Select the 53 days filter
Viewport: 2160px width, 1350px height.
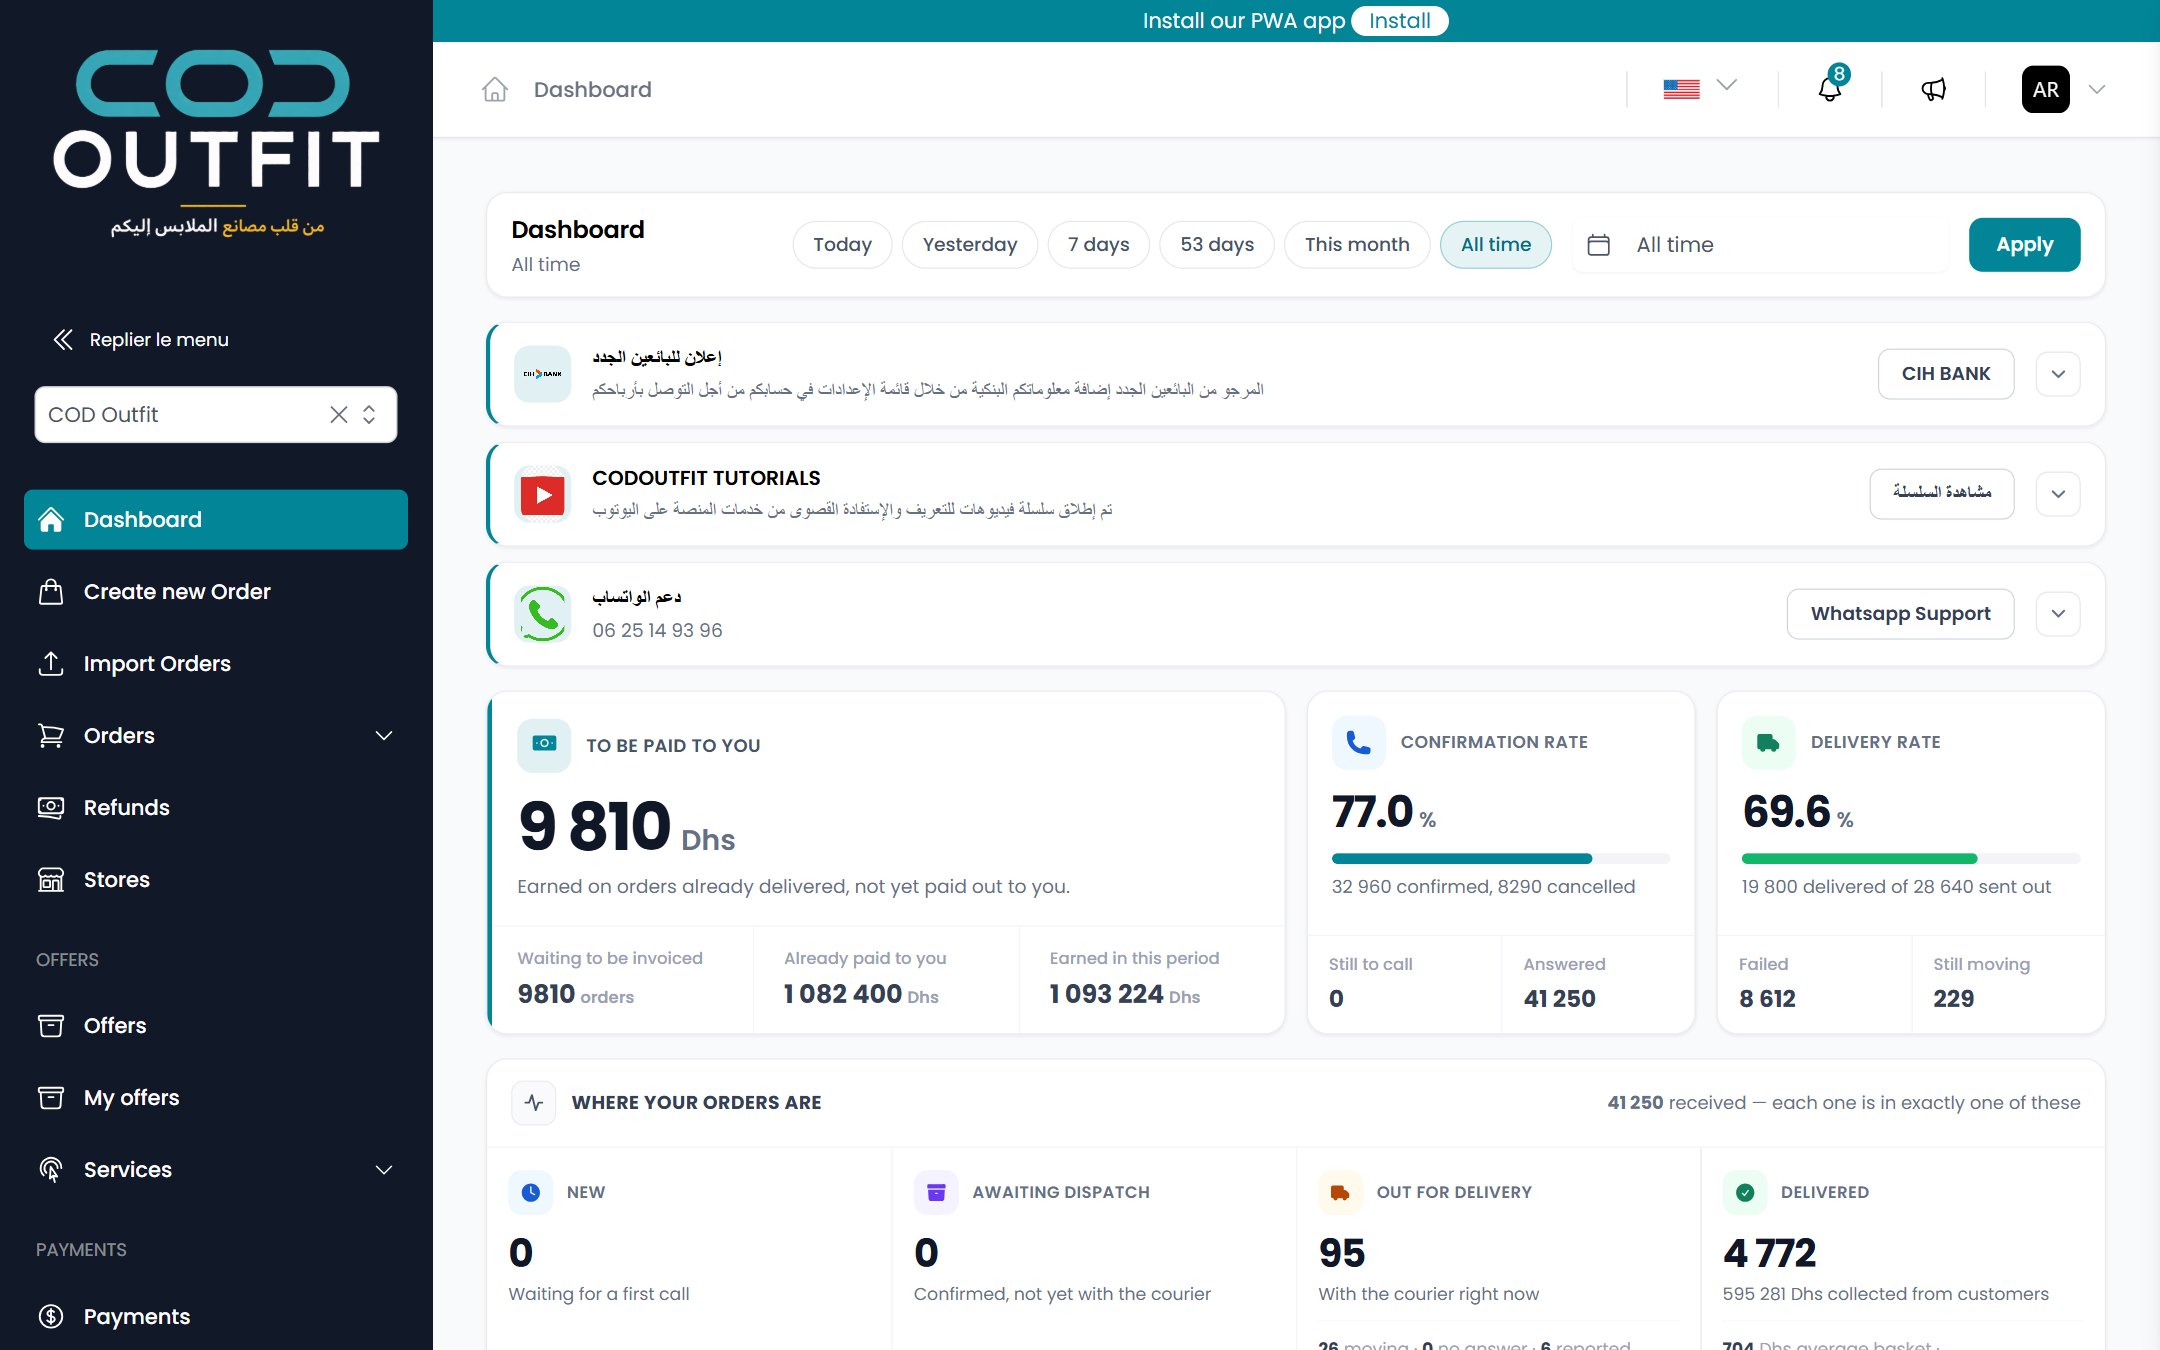pos(1217,245)
